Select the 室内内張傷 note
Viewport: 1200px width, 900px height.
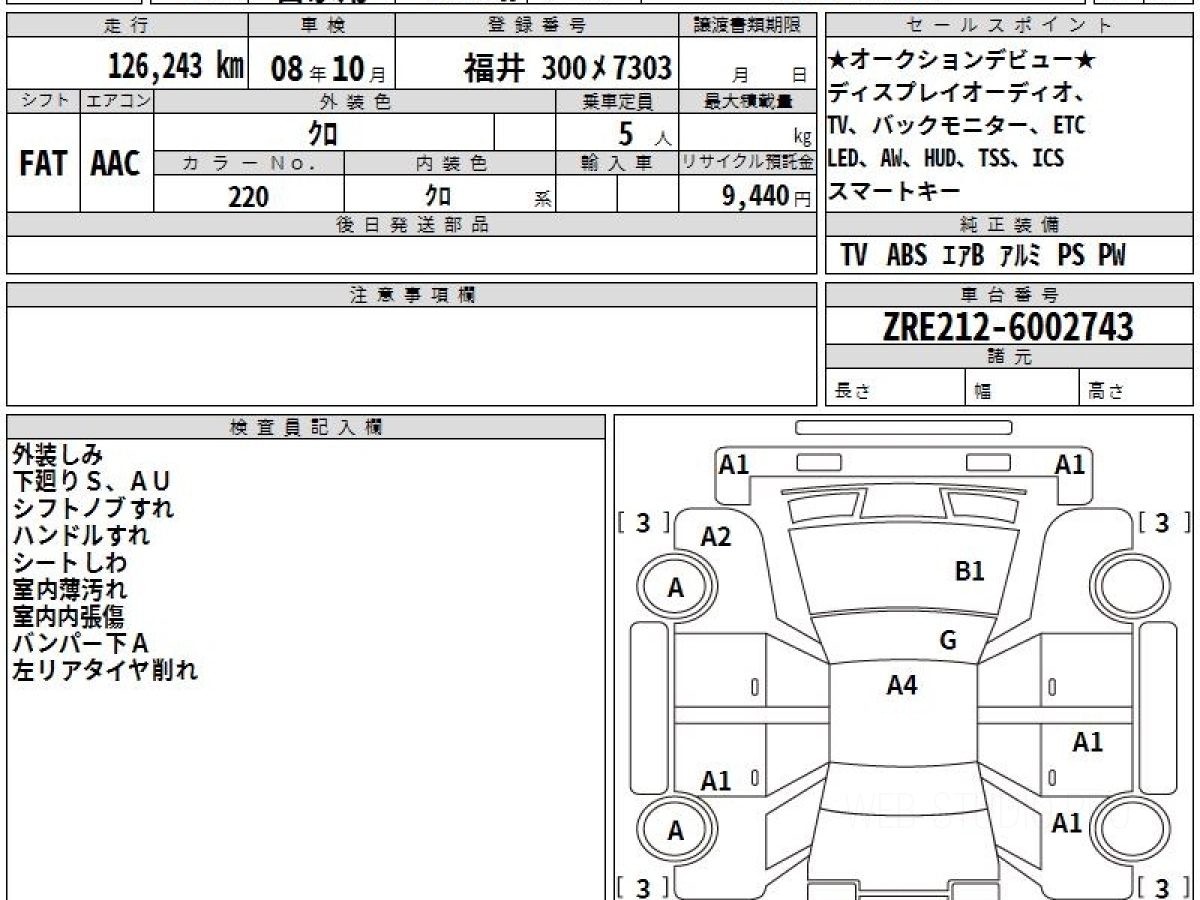coord(69,616)
